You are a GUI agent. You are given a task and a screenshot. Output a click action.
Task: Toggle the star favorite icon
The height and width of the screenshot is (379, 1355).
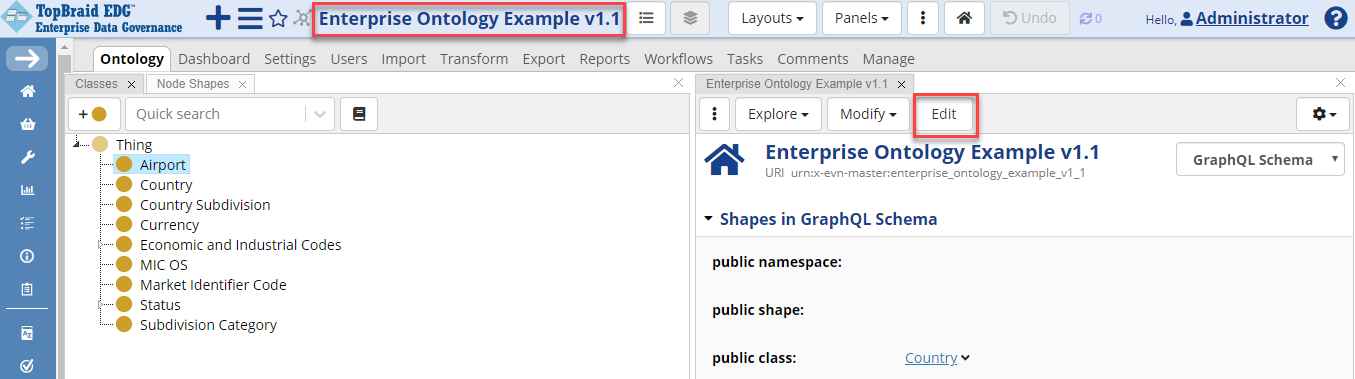(x=278, y=19)
